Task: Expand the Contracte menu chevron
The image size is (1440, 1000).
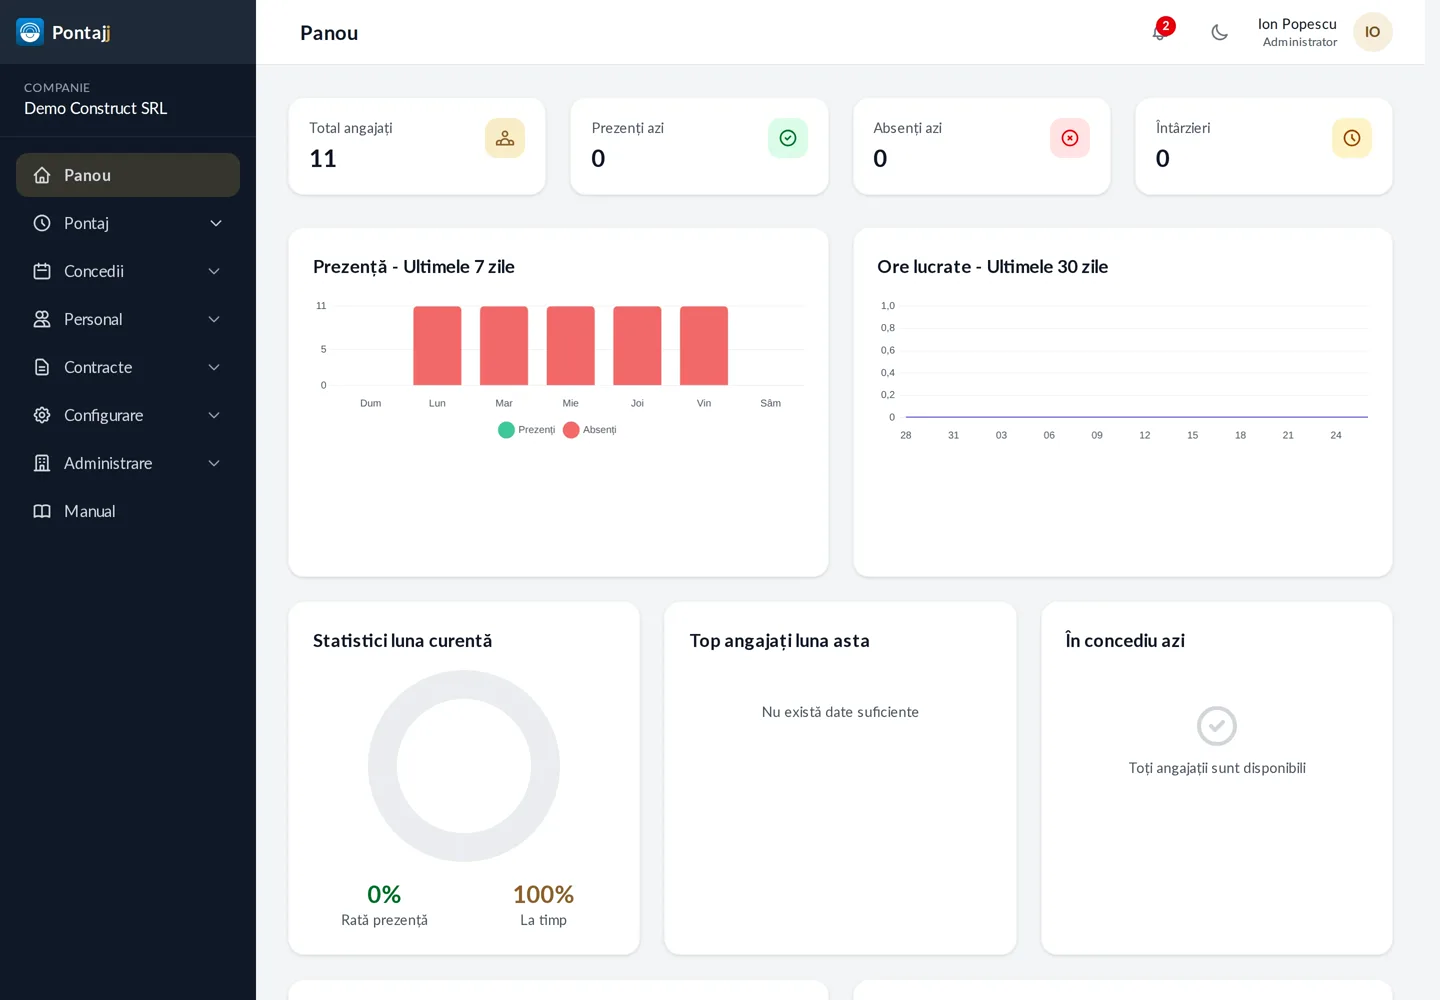Action: tap(214, 367)
